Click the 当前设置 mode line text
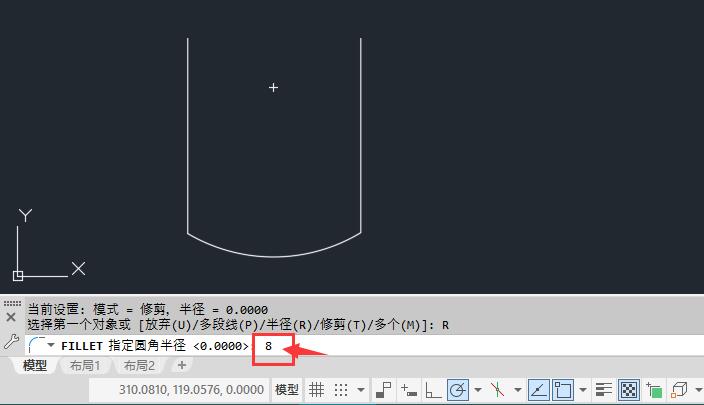Image resolution: width=704 pixels, height=405 pixels. tap(148, 309)
